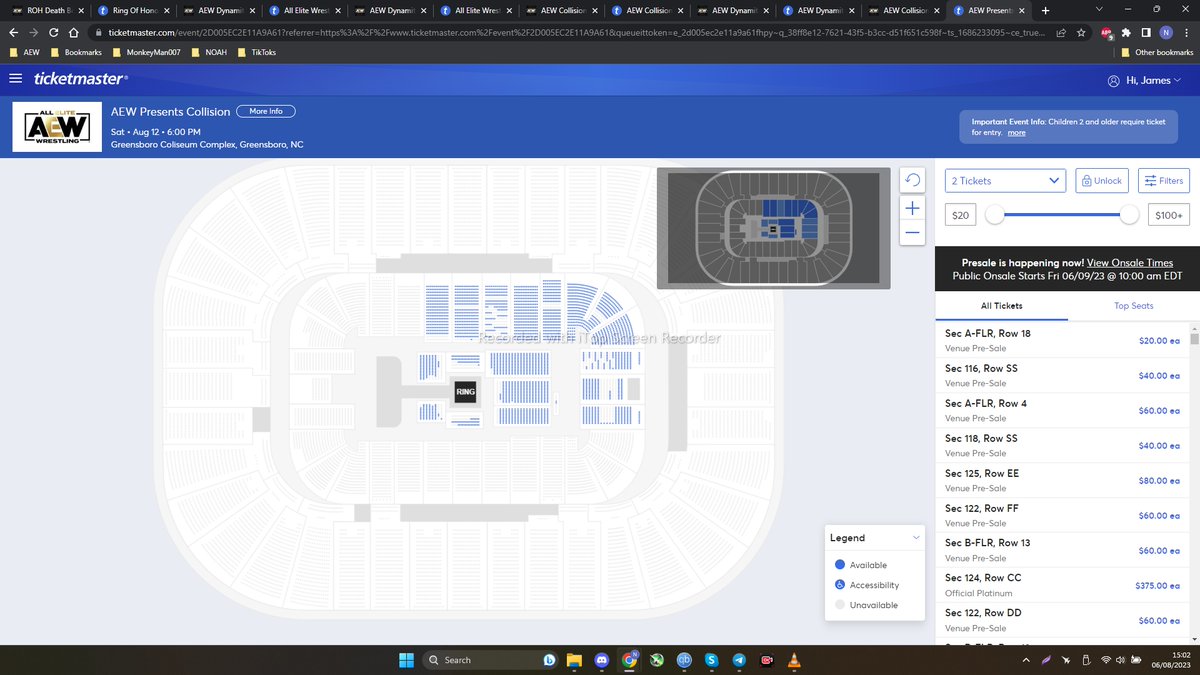The image size is (1200, 675).
Task: Open View Onsale Times link
Action: tap(1129, 262)
